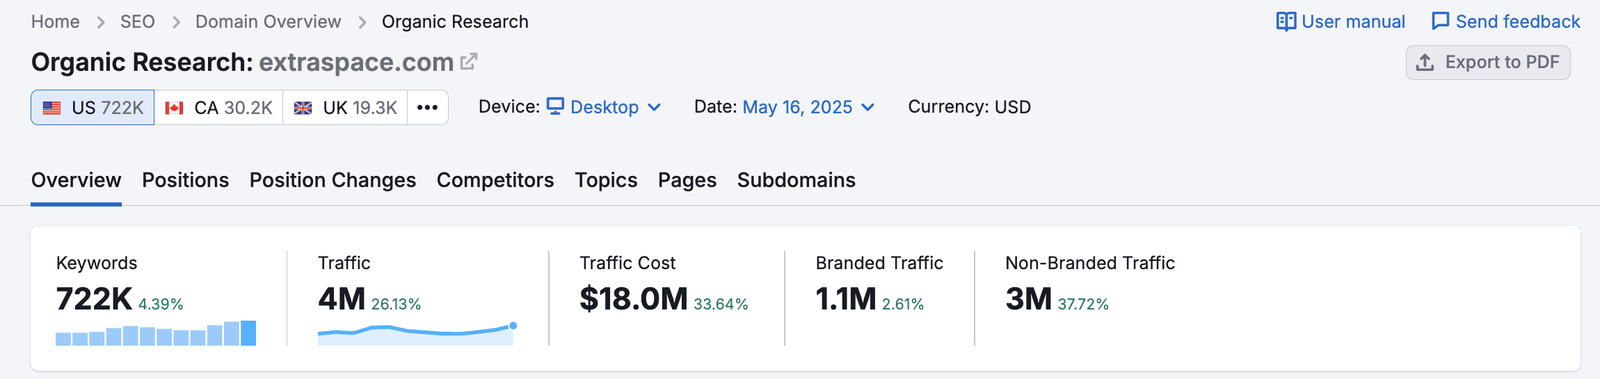Viewport: 1600px width, 379px height.
Task: Open the extraspace.com external link icon
Action: point(468,62)
